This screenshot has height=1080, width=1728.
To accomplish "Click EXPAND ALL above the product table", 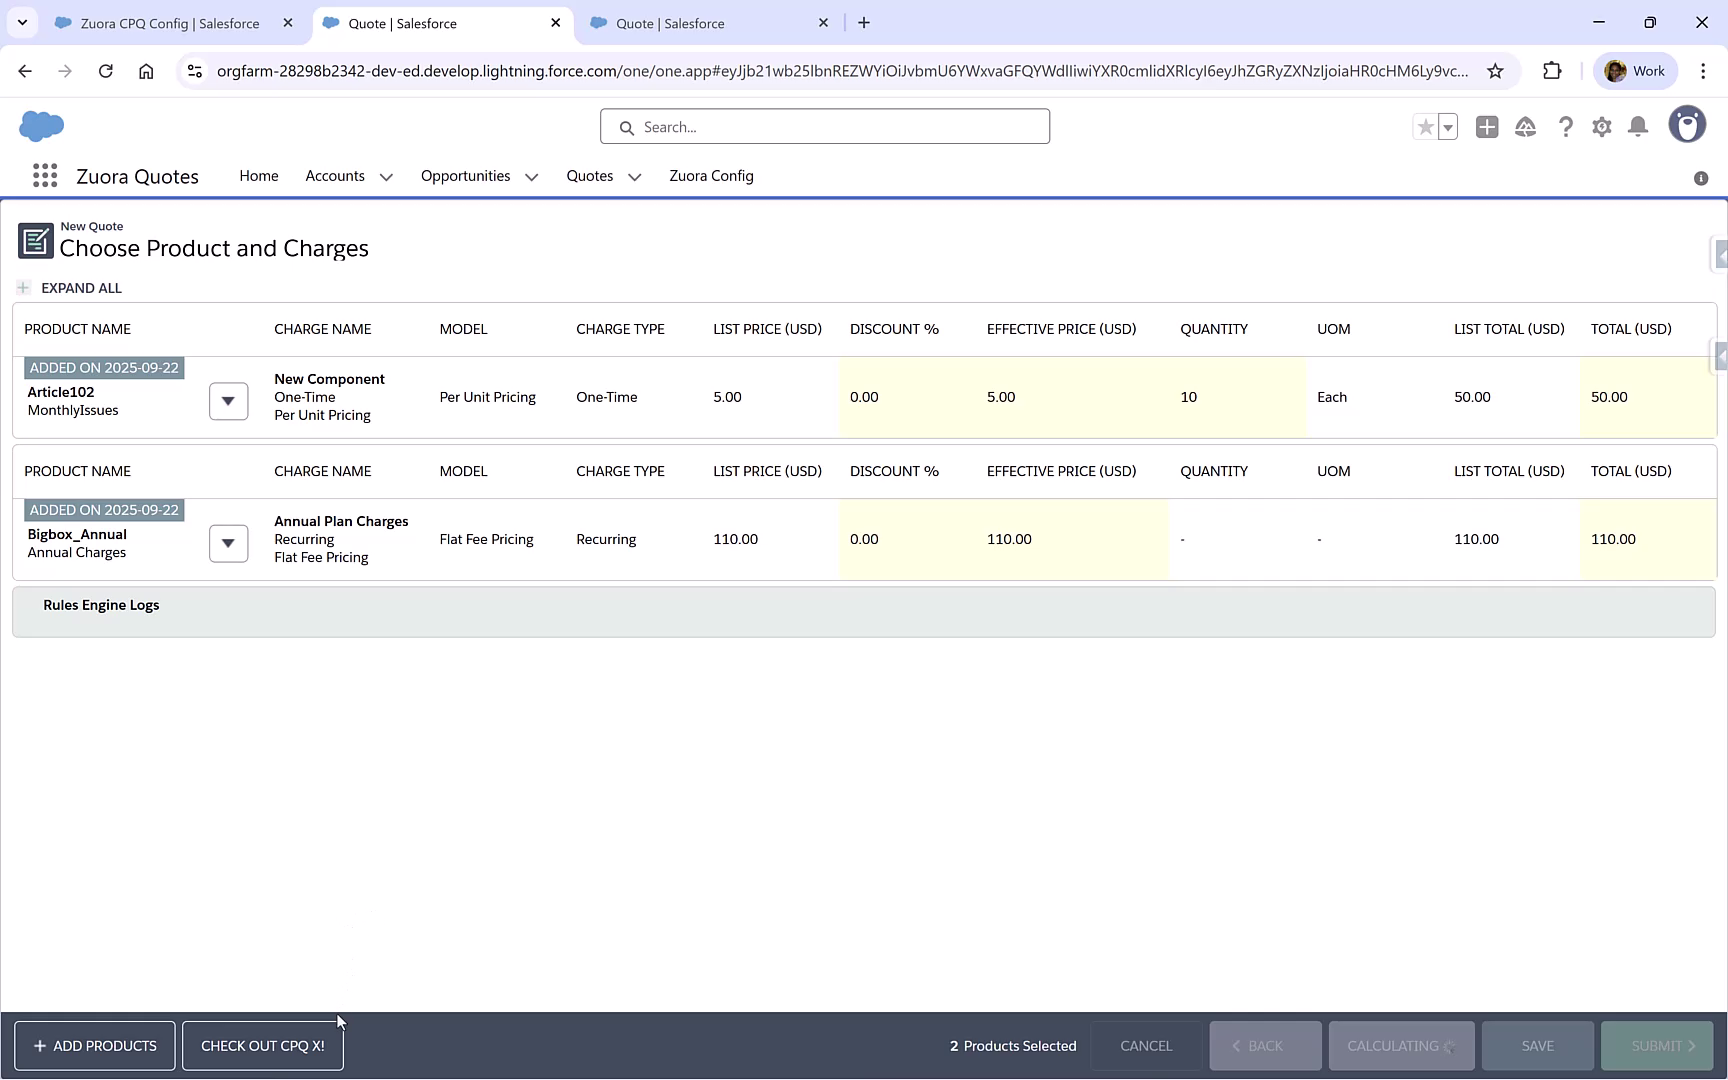I will click(x=81, y=288).
